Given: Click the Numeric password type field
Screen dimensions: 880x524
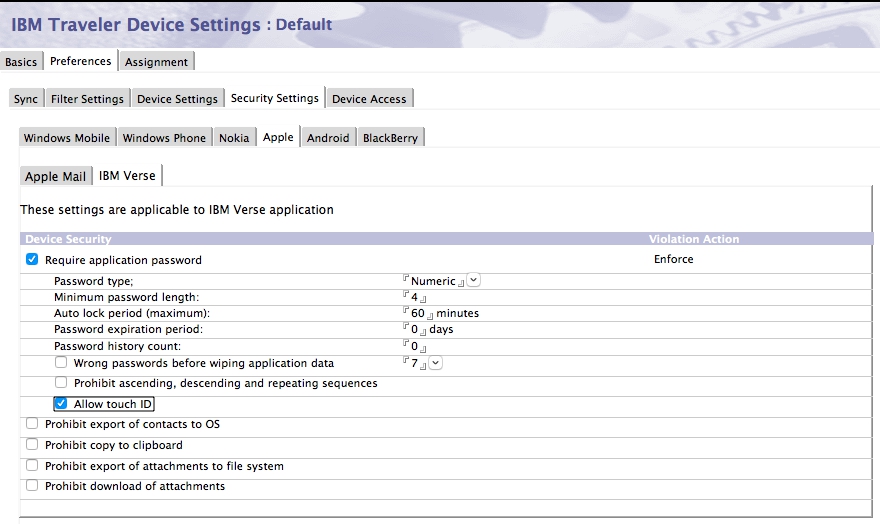Looking at the screenshot, I should pyautogui.click(x=433, y=281).
